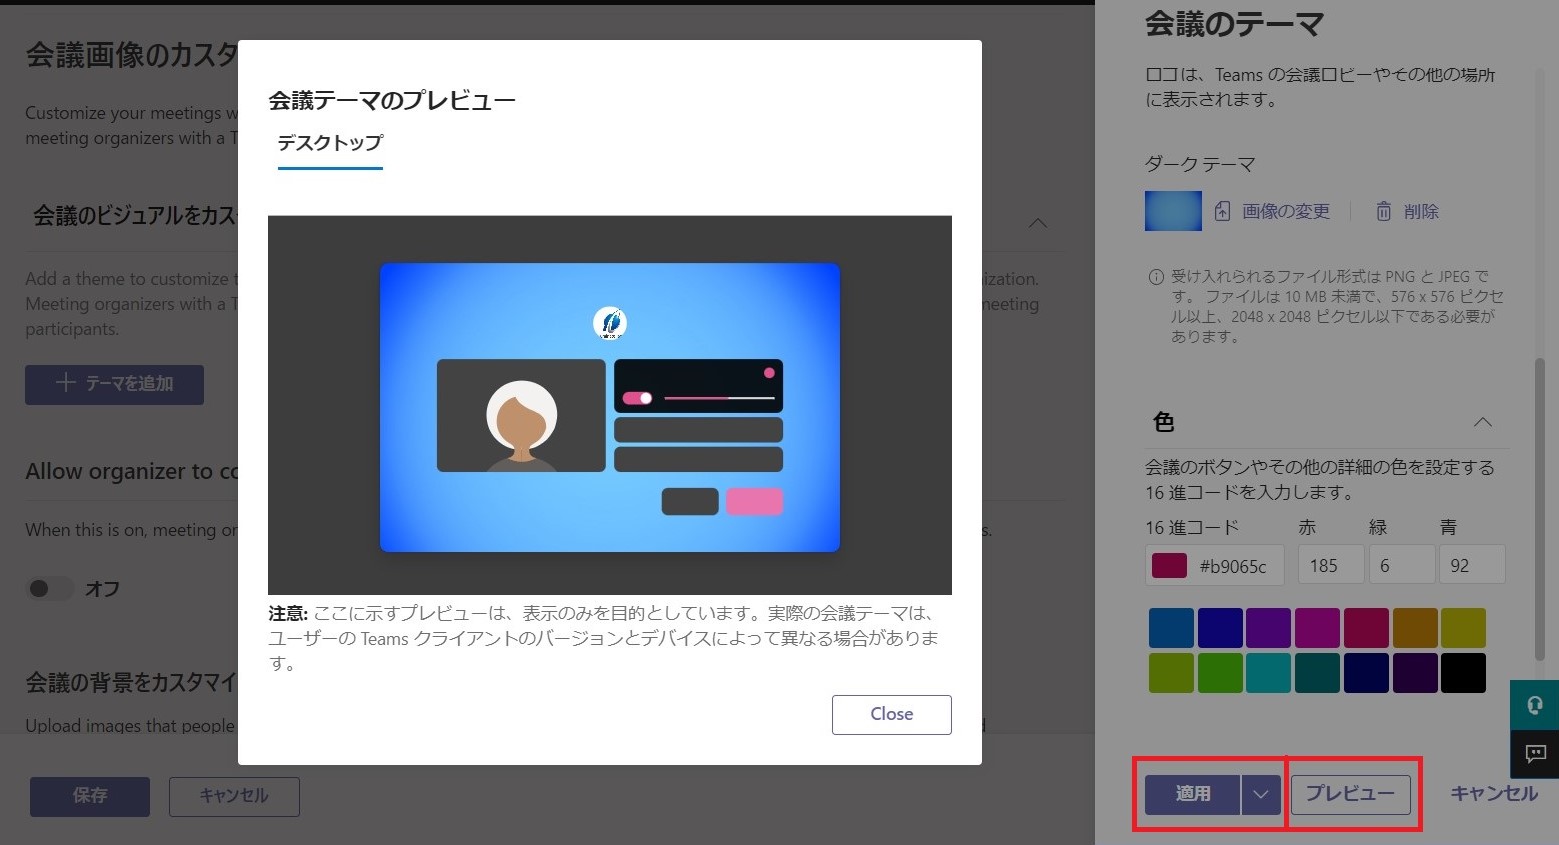The height and width of the screenshot is (845, 1559).
Task: Click the red value field 185
Action: (1331, 565)
